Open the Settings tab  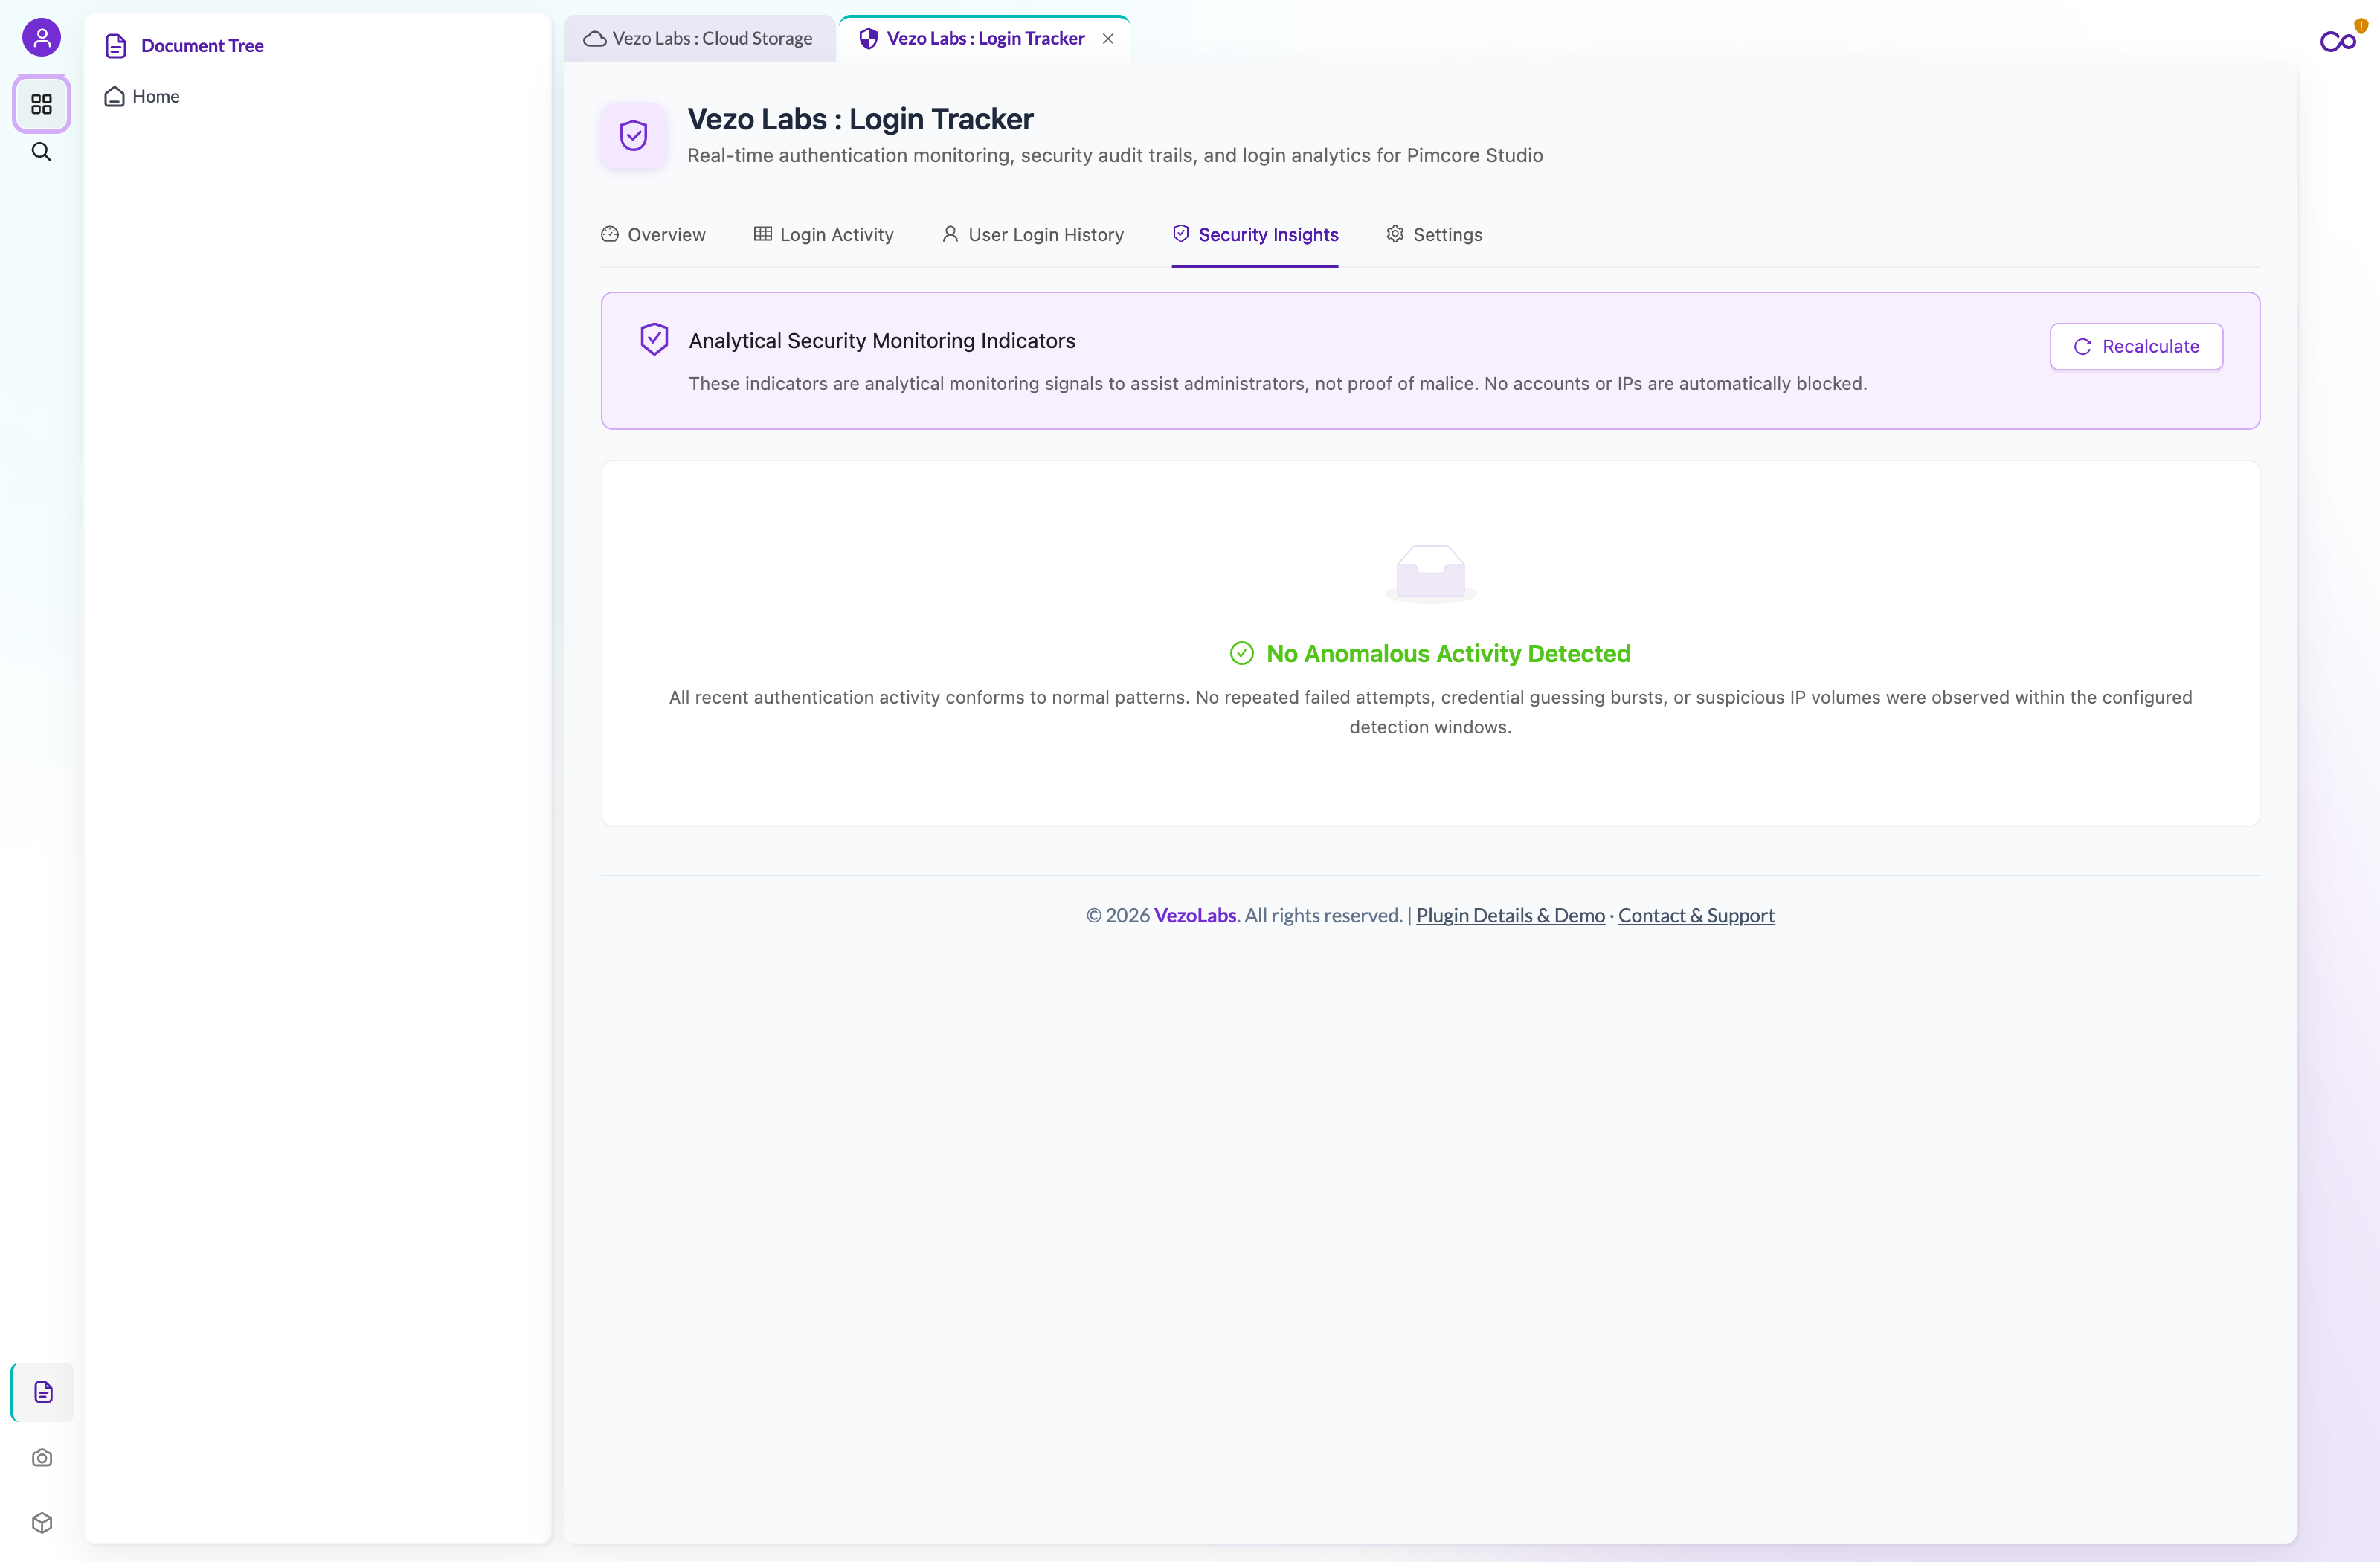pos(1433,234)
